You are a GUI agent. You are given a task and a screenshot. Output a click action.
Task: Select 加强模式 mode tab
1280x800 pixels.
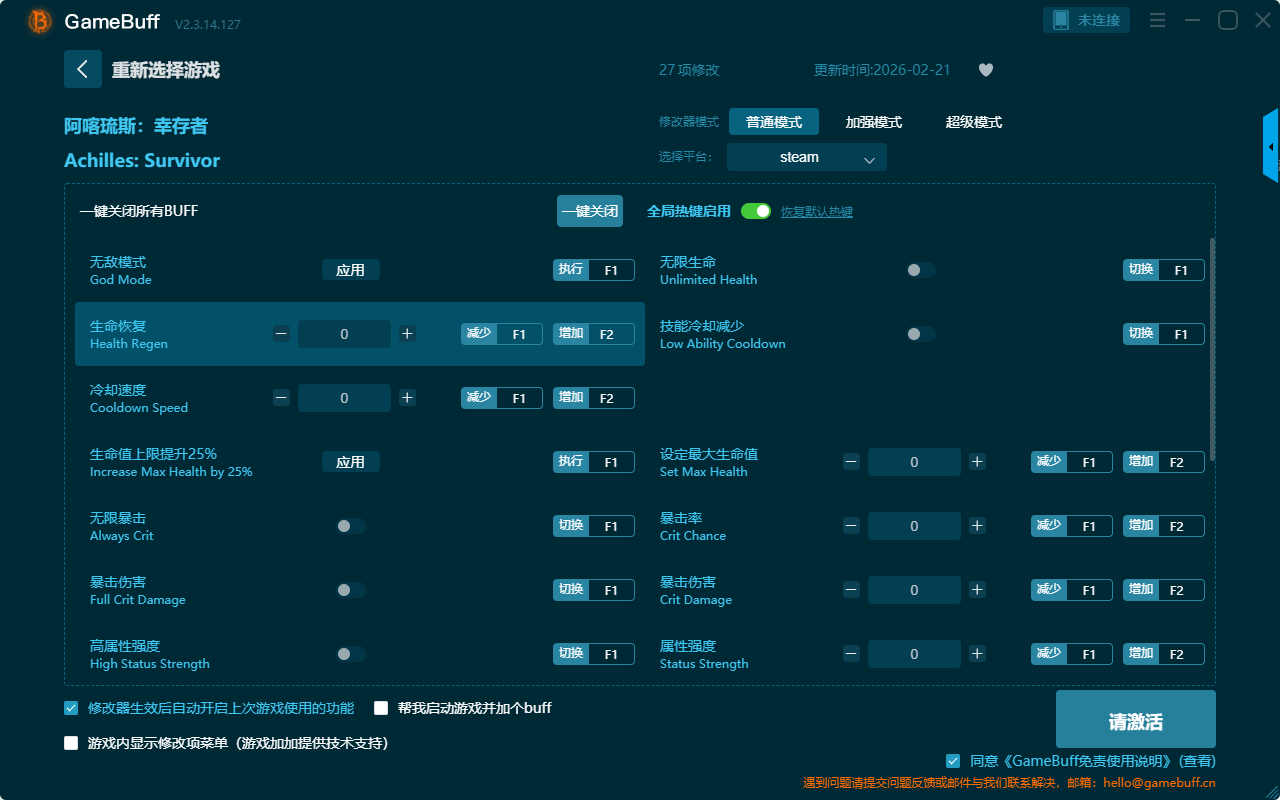coord(873,122)
